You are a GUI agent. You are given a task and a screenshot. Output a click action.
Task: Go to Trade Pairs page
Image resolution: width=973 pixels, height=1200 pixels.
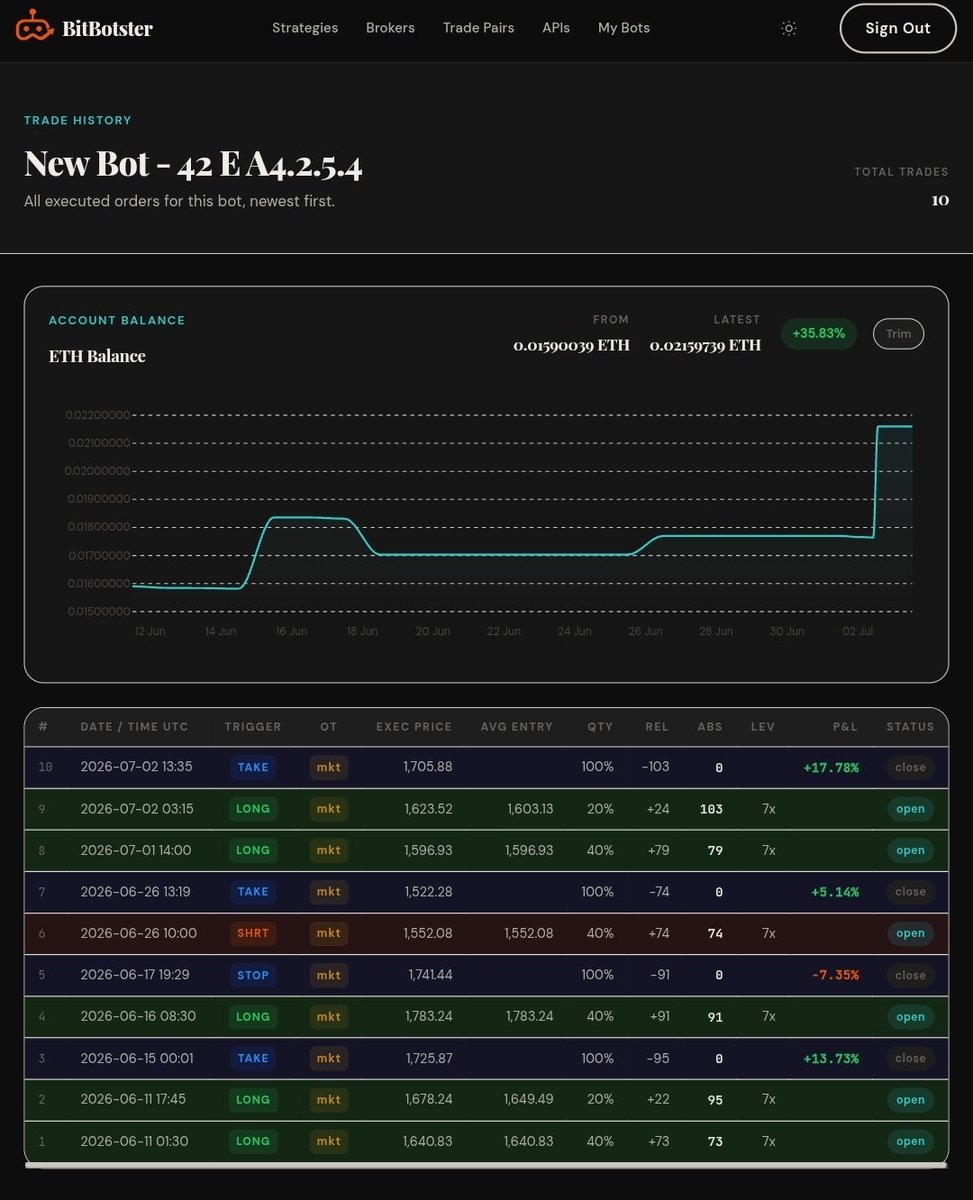[478, 28]
